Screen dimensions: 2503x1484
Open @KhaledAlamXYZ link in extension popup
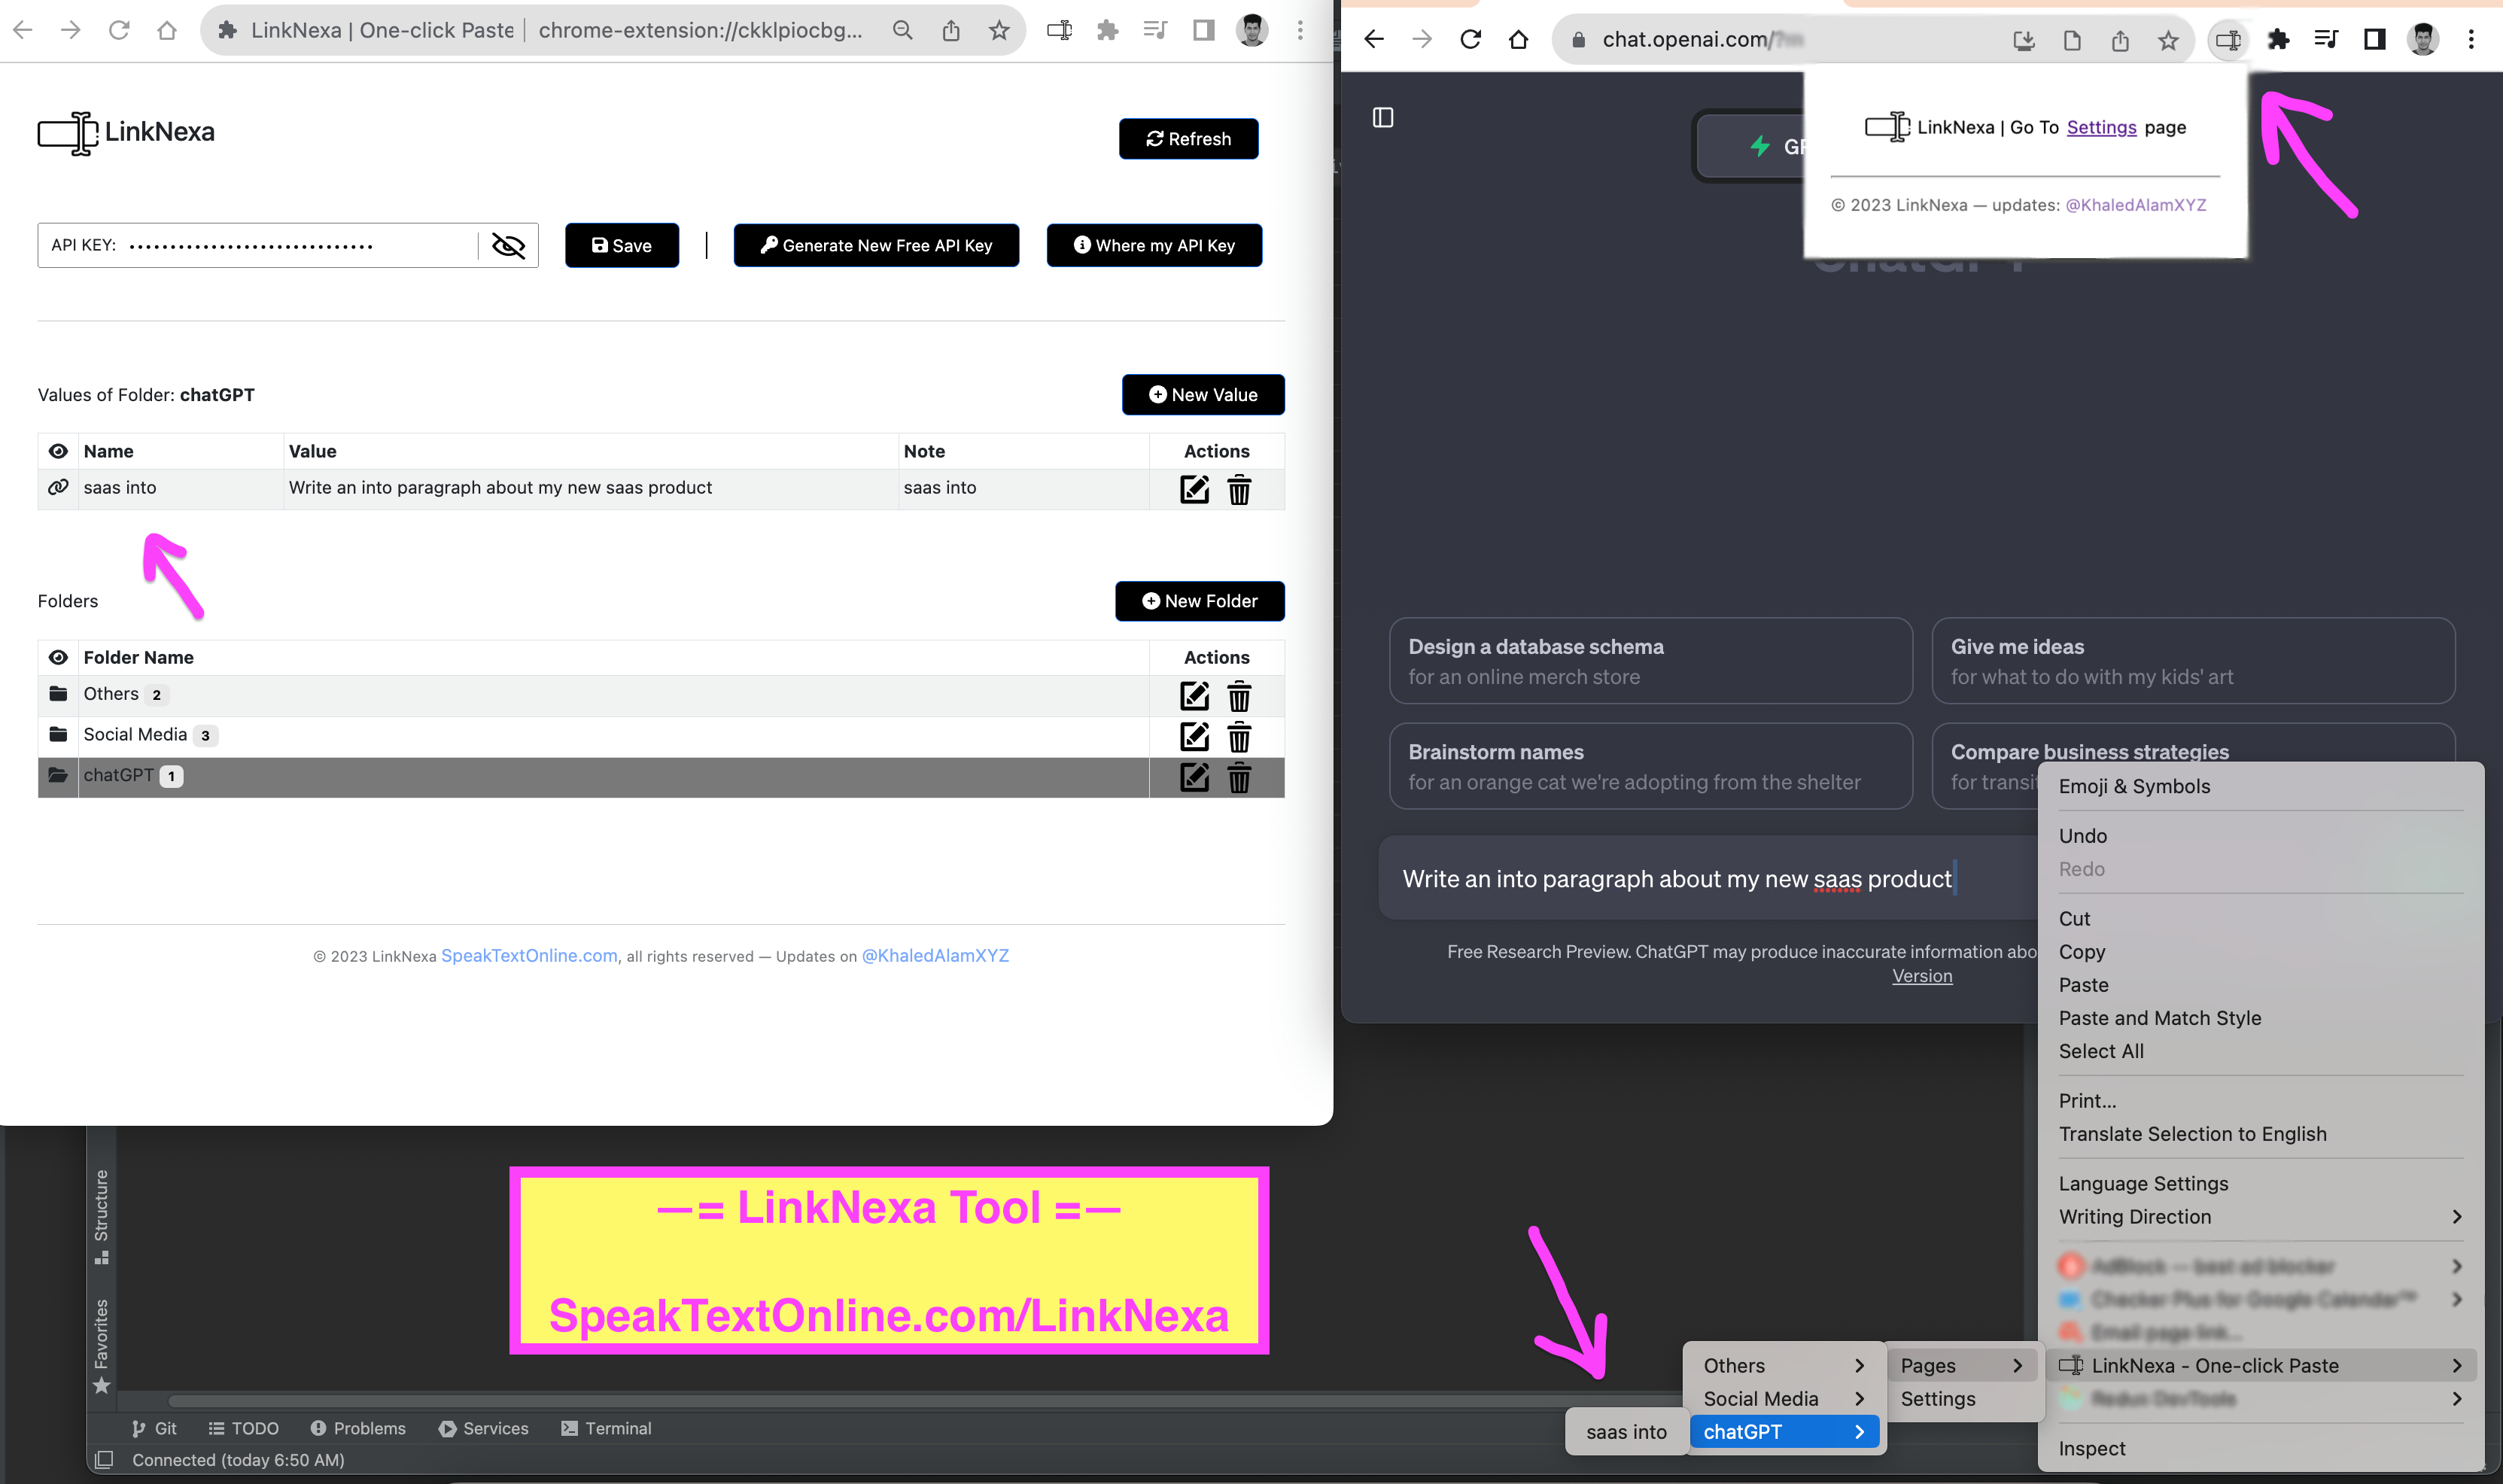pyautogui.click(x=2135, y=205)
